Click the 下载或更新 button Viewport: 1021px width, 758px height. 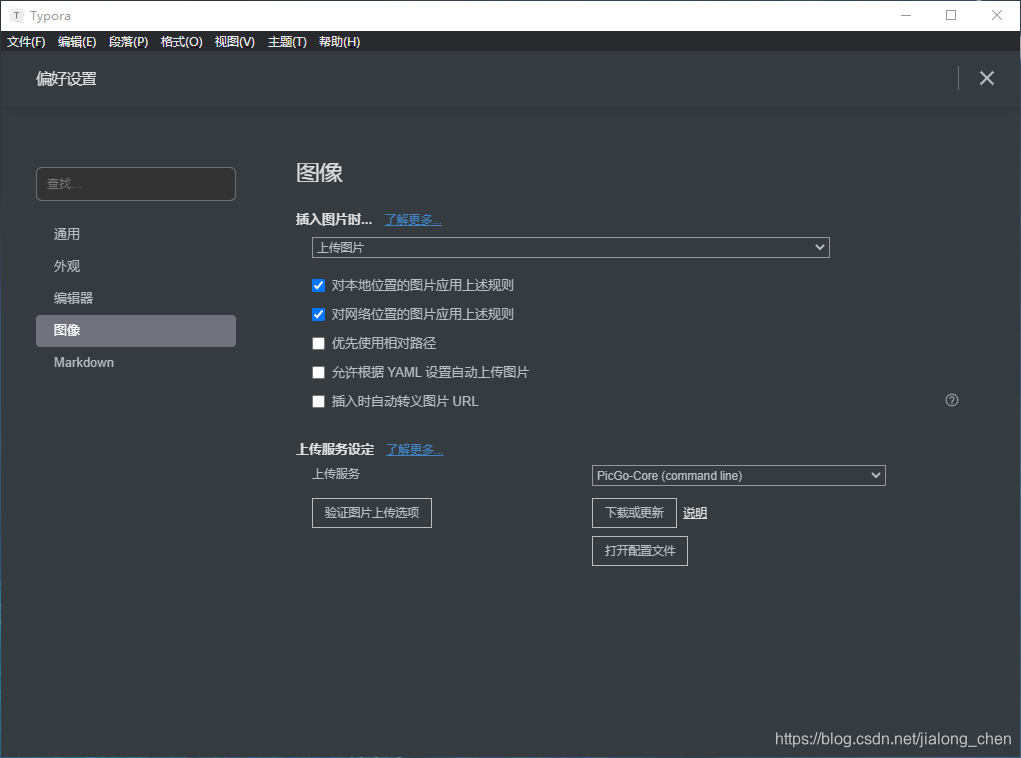(x=634, y=513)
